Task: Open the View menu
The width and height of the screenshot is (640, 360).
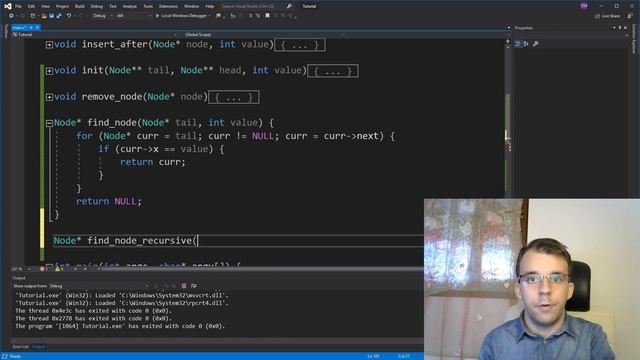Action: coord(45,7)
